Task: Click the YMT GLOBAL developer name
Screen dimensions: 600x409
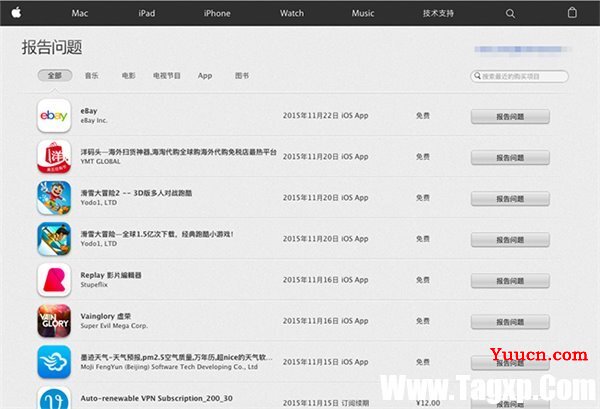Action: click(100, 161)
